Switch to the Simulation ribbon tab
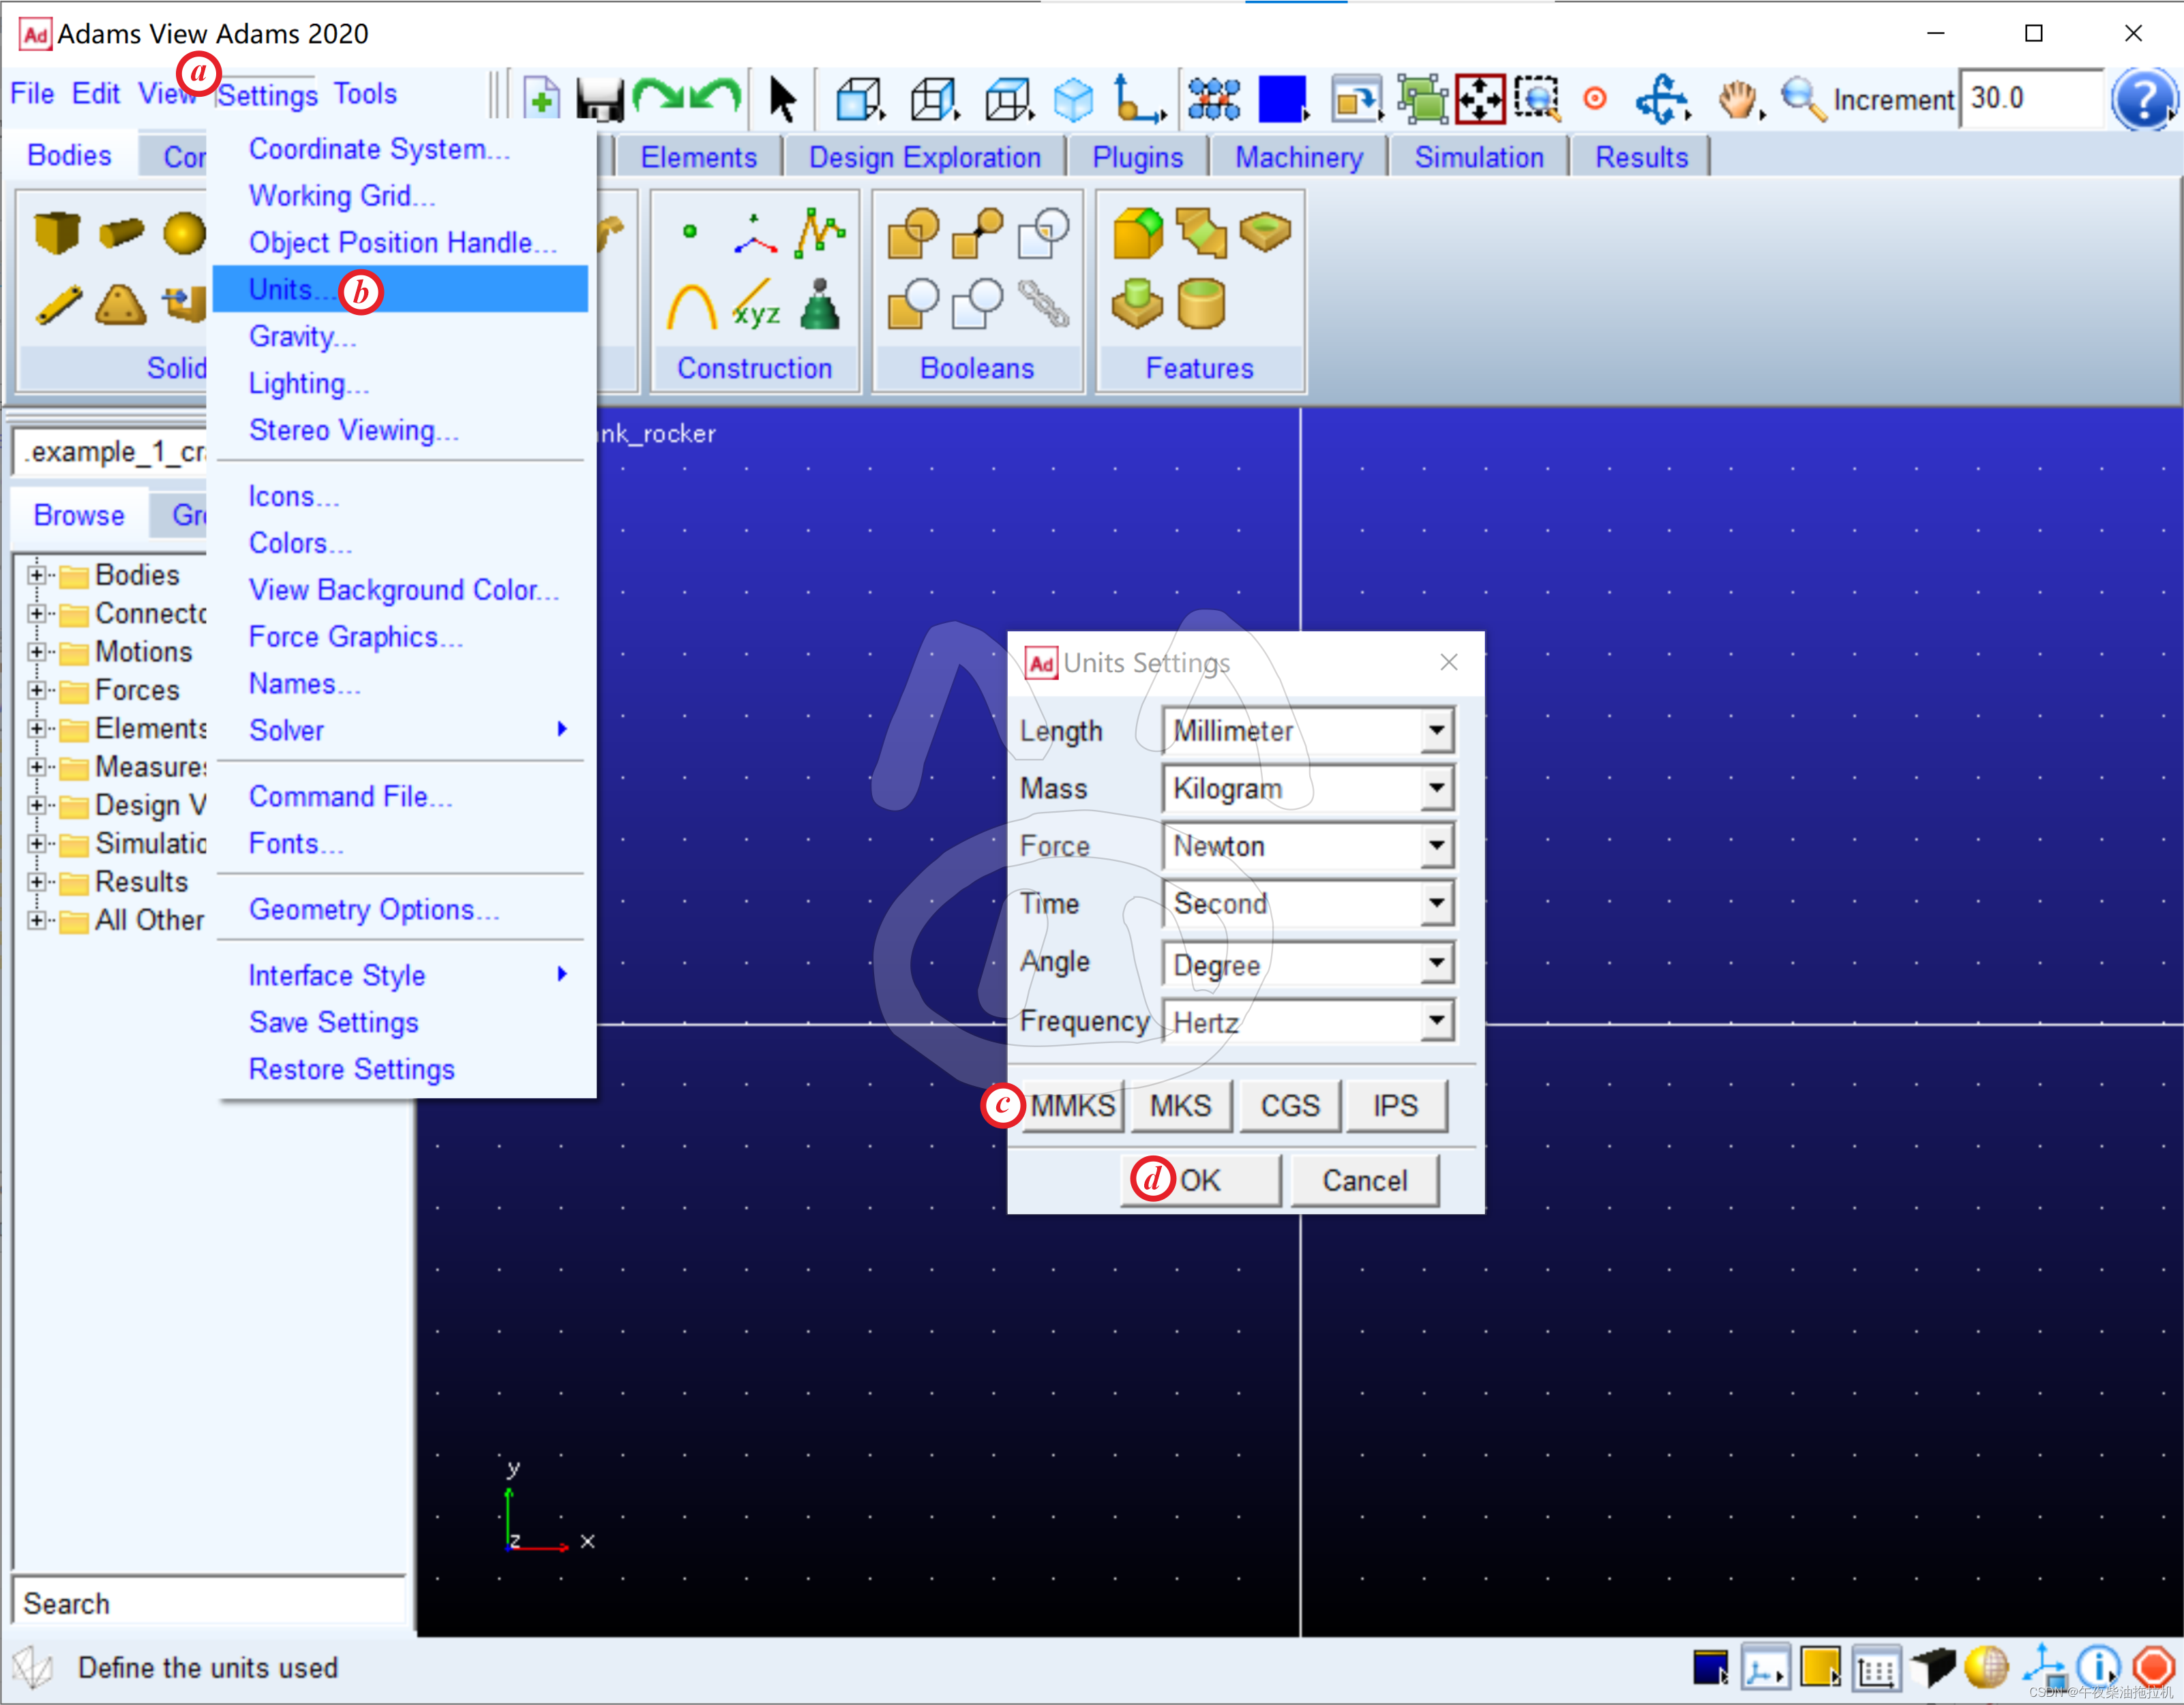The height and width of the screenshot is (1705, 2184). tap(1478, 157)
